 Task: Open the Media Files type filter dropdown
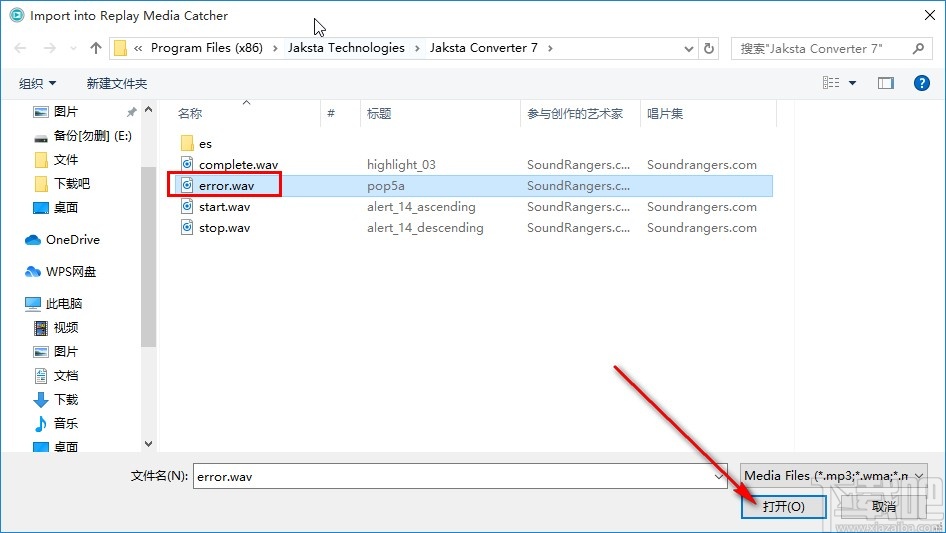pyautogui.click(x=834, y=476)
